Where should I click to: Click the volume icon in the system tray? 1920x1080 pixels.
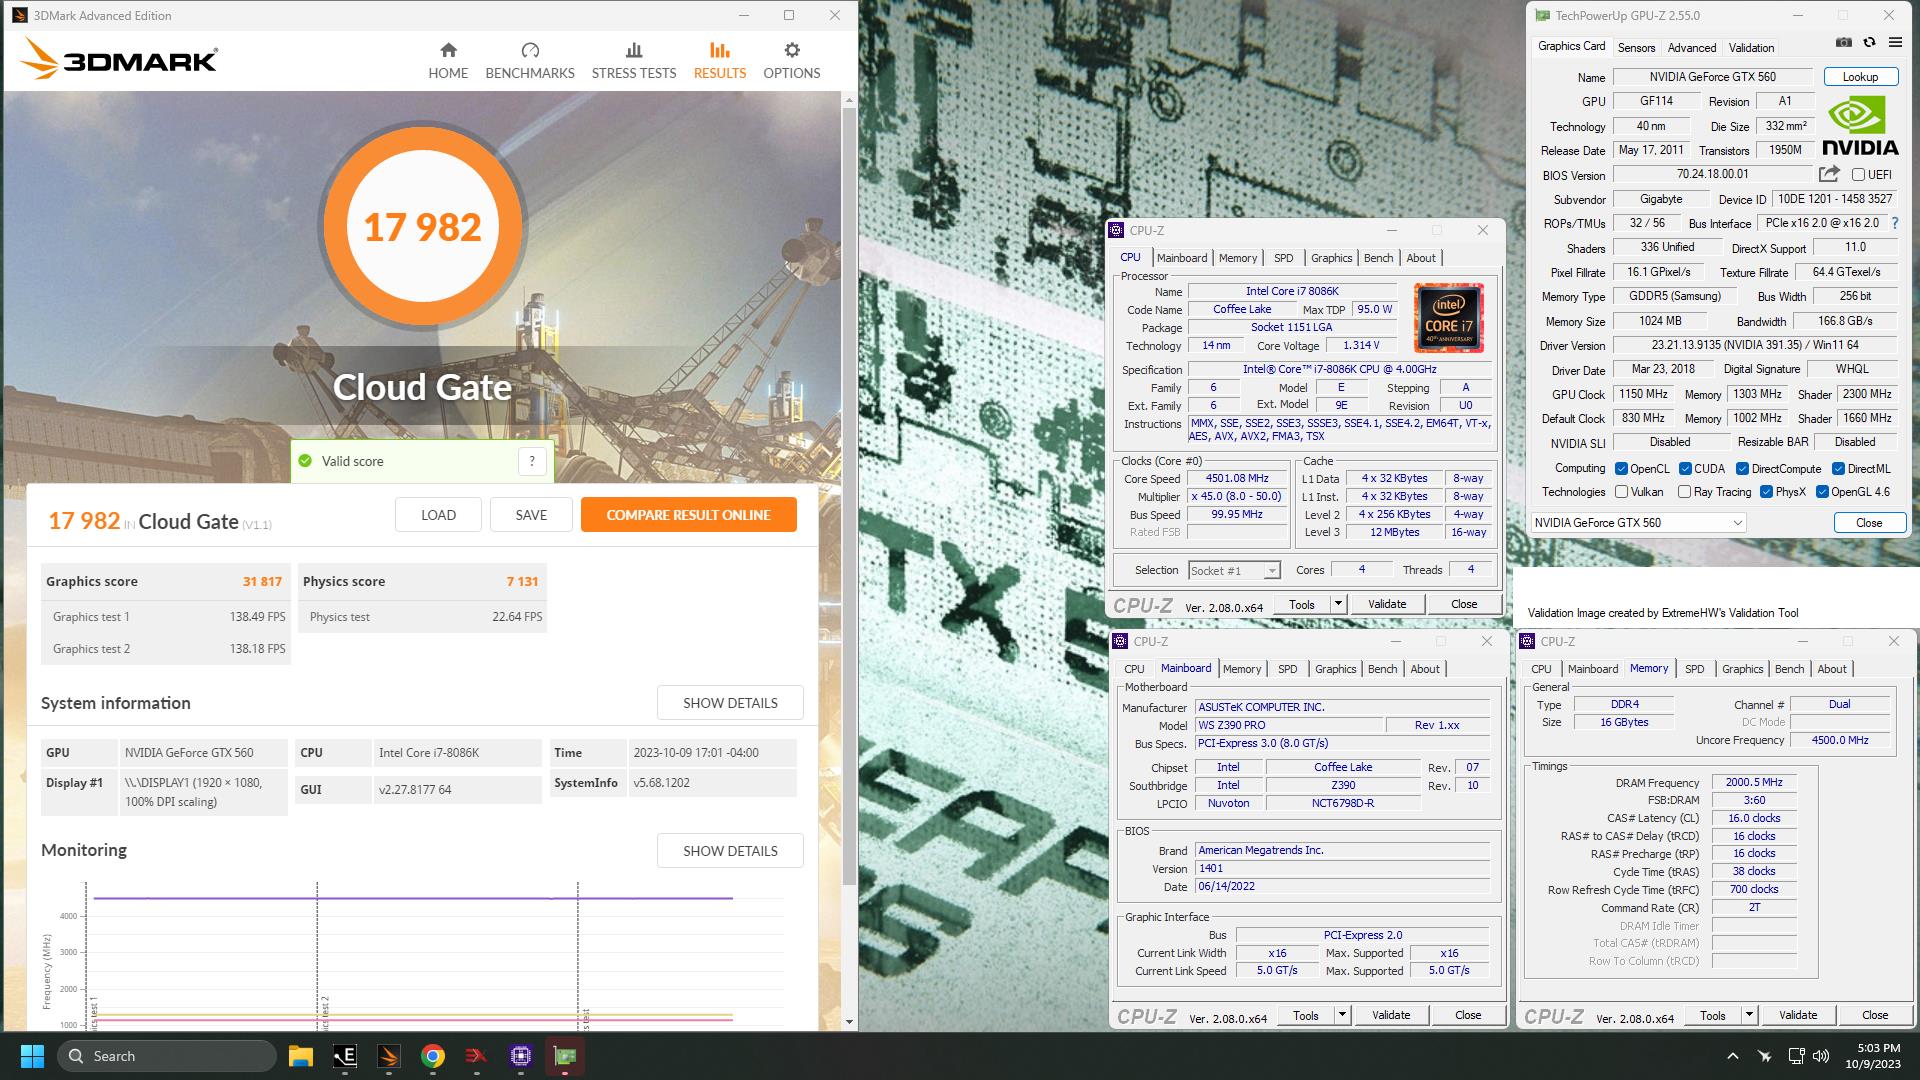pyautogui.click(x=1821, y=1056)
